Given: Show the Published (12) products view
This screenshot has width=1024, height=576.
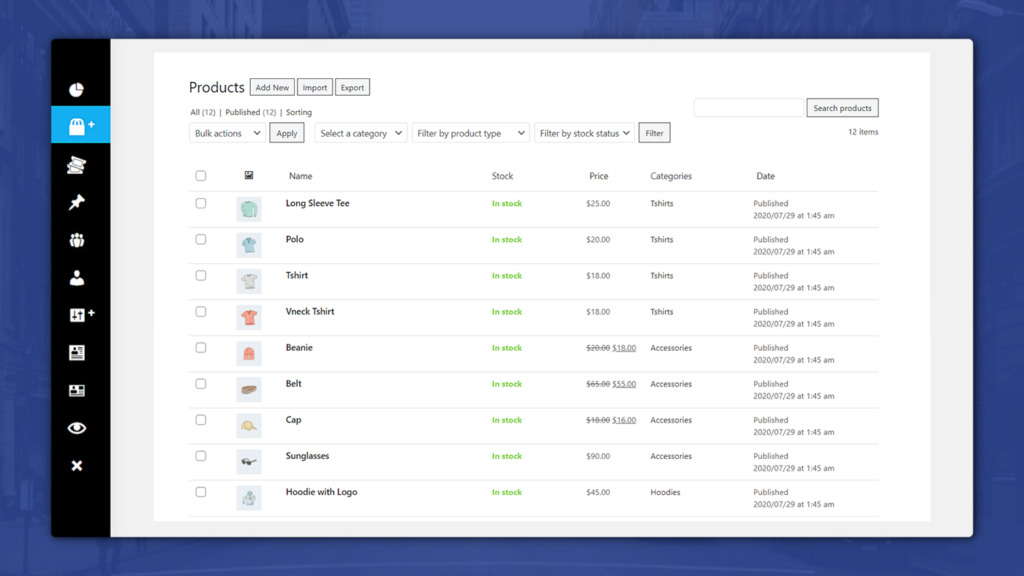Looking at the screenshot, I should (251, 112).
